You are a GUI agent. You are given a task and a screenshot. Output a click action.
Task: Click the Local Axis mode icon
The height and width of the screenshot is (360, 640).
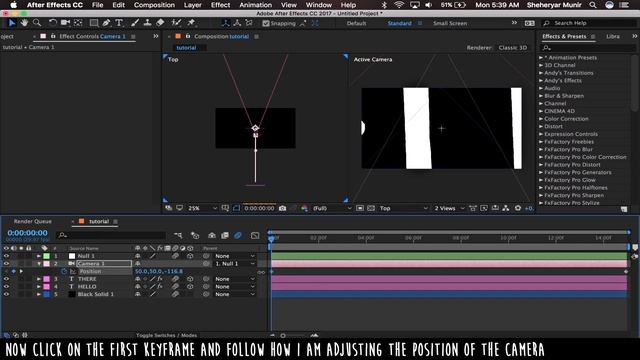pyautogui.click(x=225, y=23)
